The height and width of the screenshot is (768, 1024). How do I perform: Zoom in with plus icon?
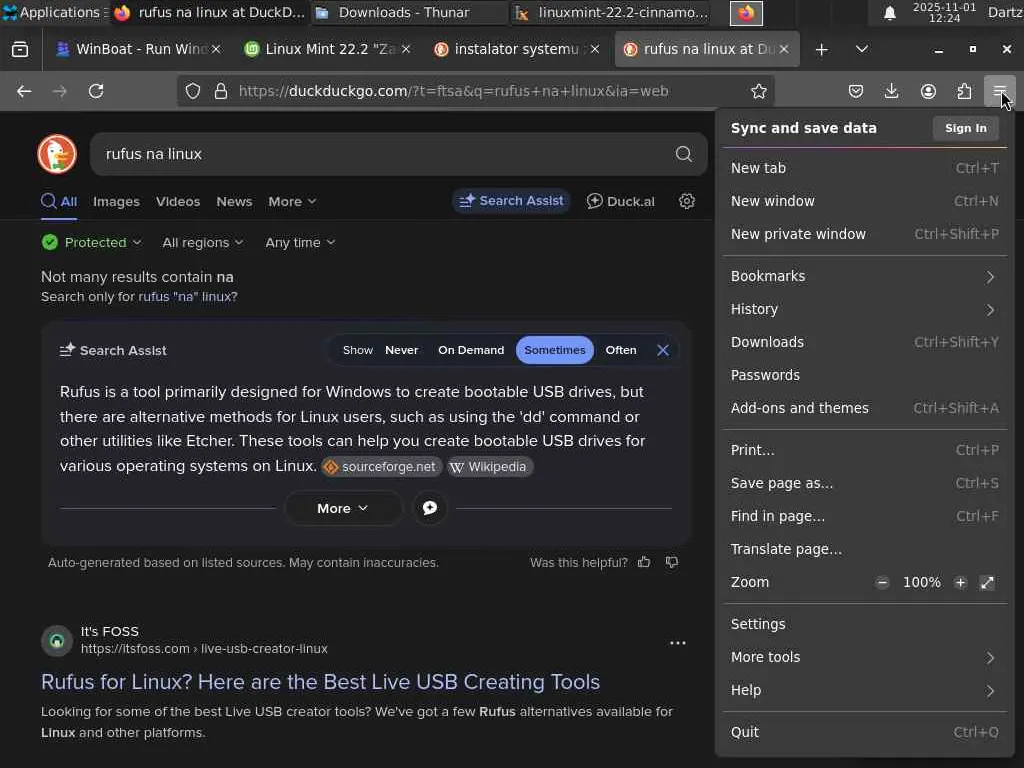tap(960, 583)
